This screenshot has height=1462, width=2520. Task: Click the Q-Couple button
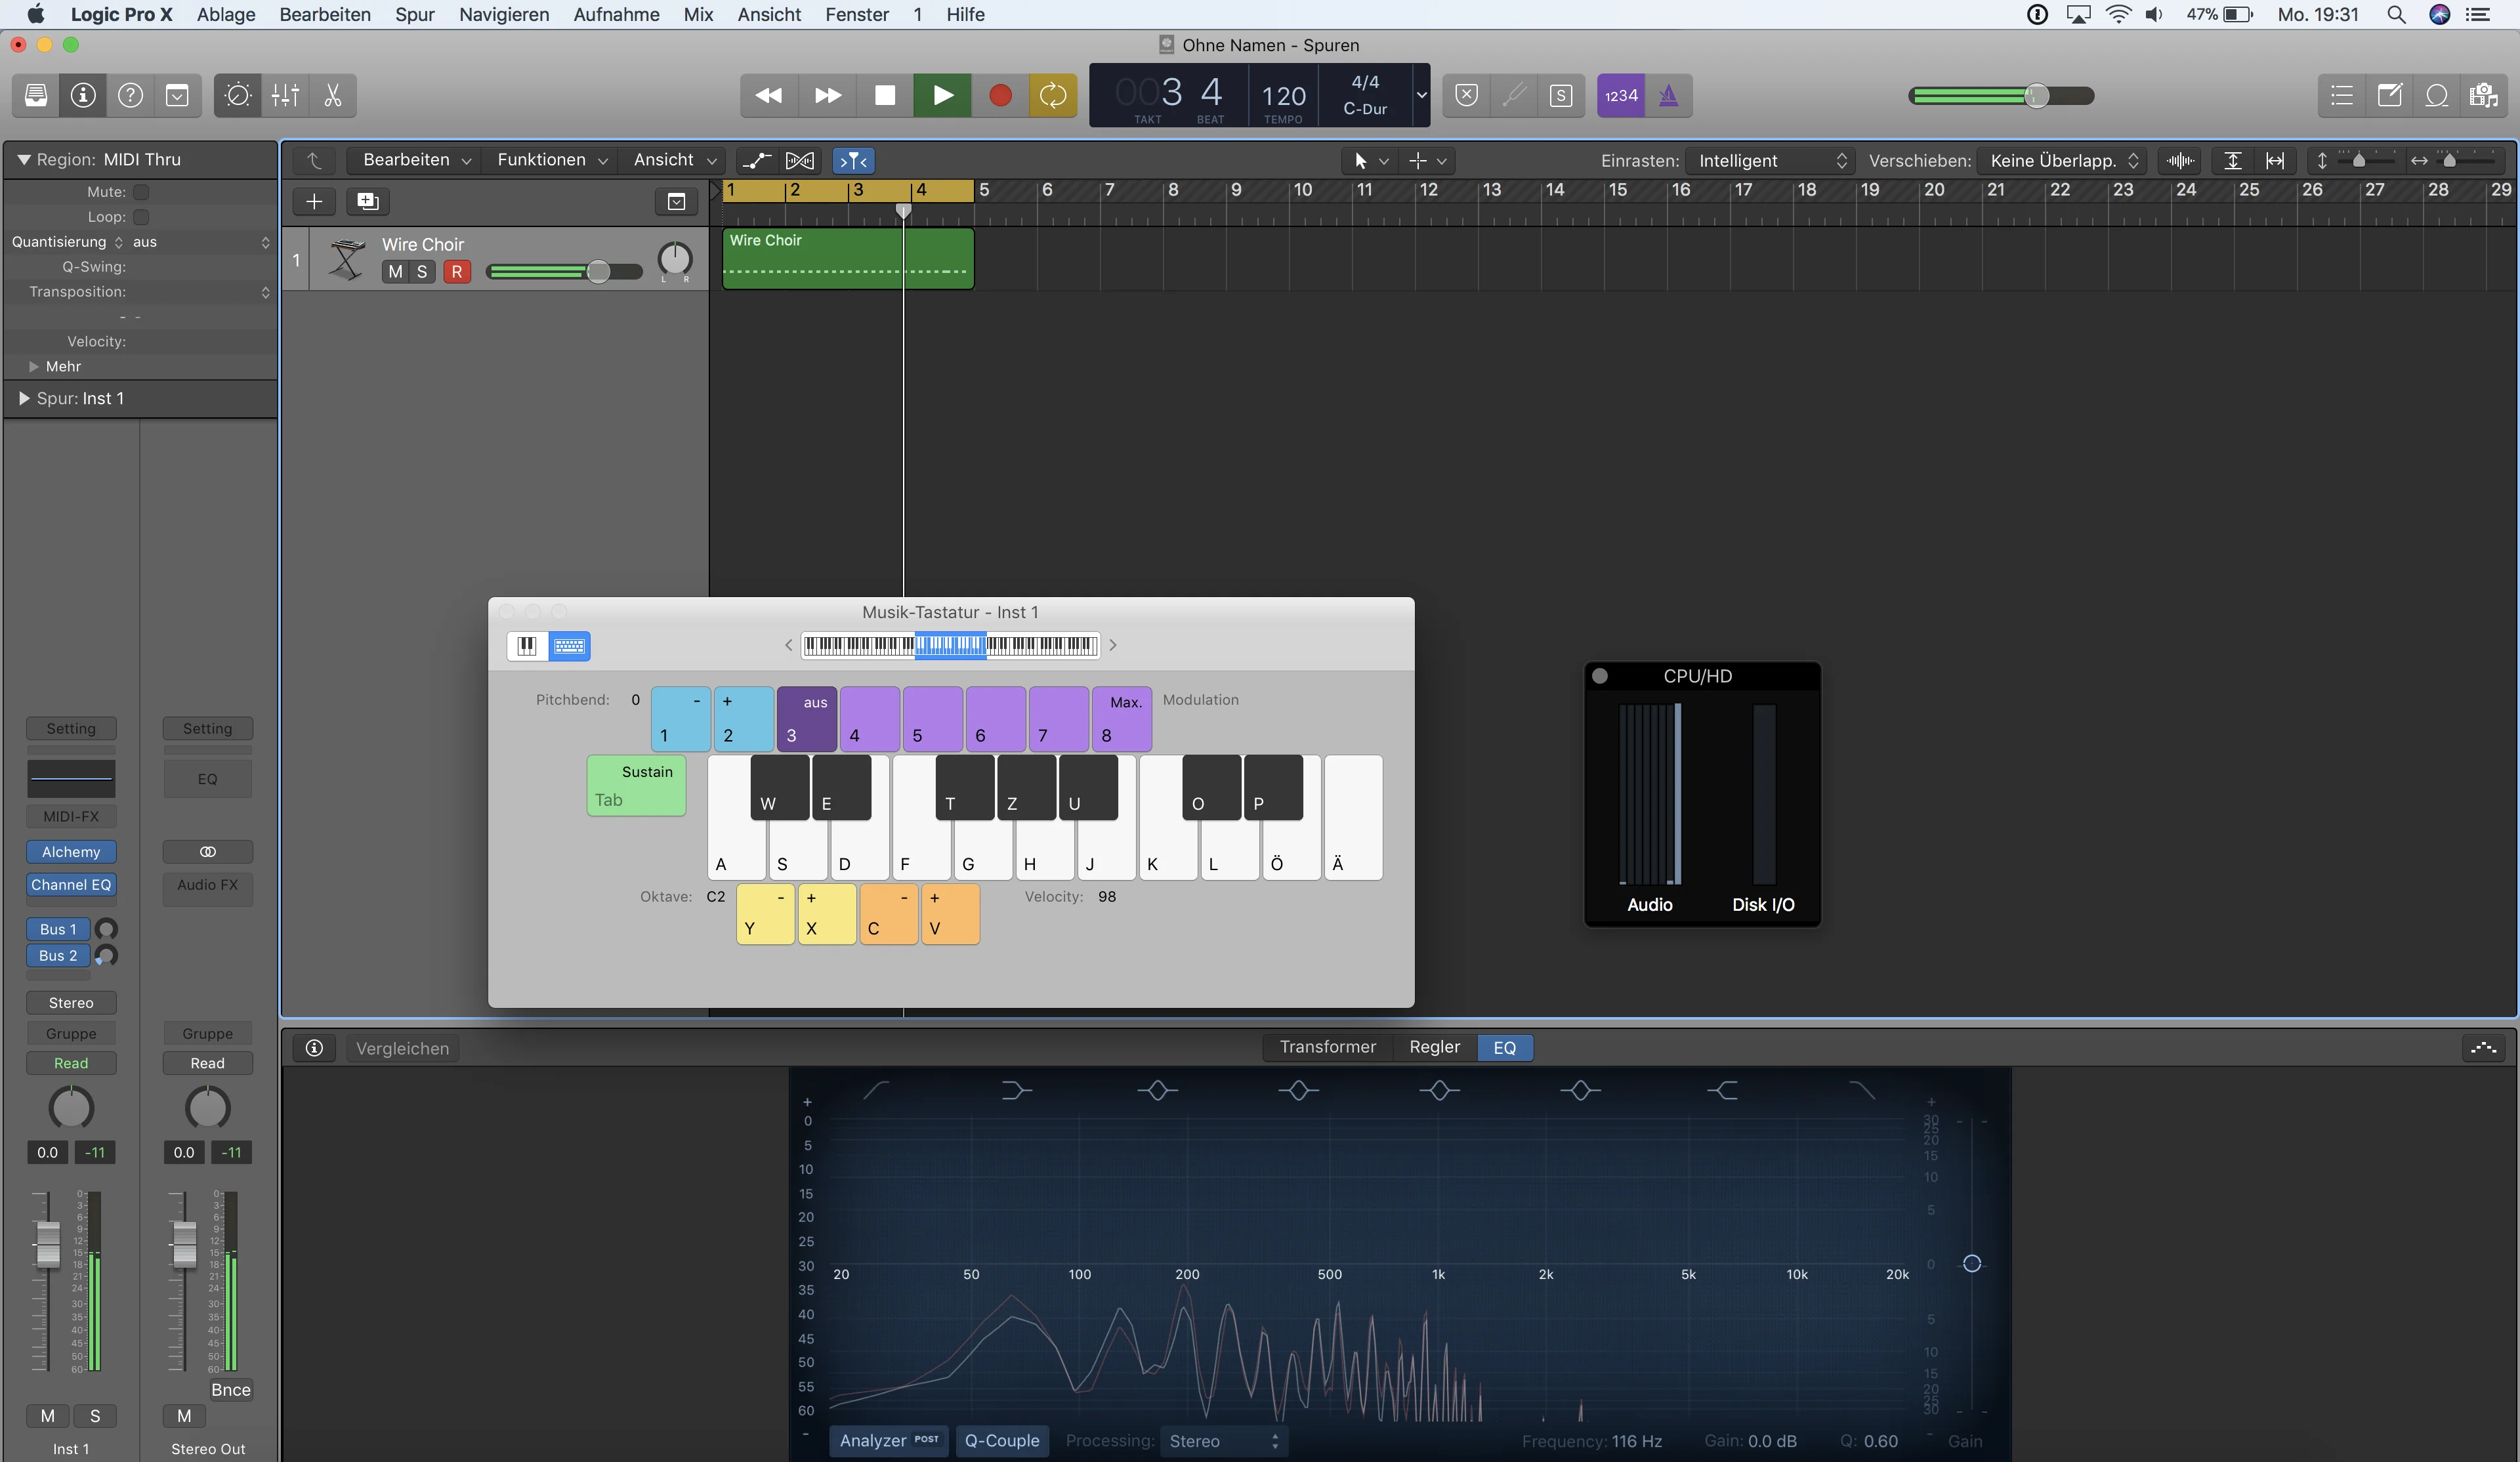coord(1002,1440)
